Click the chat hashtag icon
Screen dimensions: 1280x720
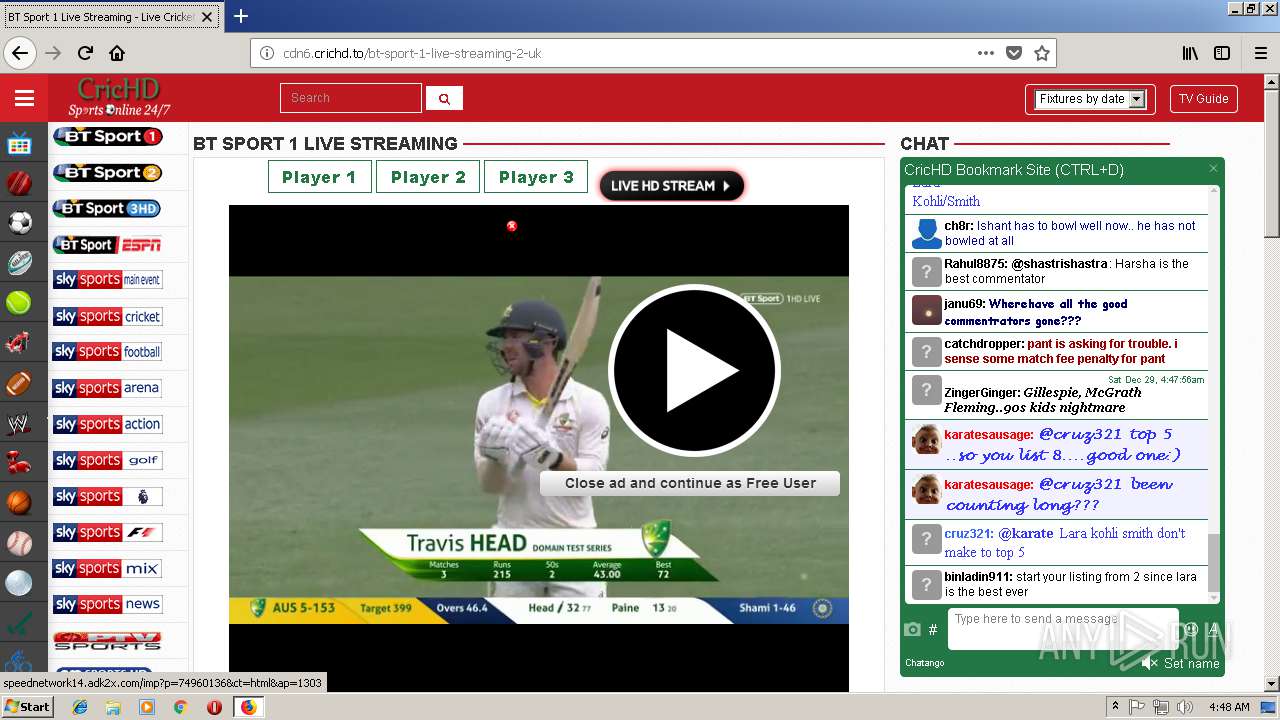point(933,629)
